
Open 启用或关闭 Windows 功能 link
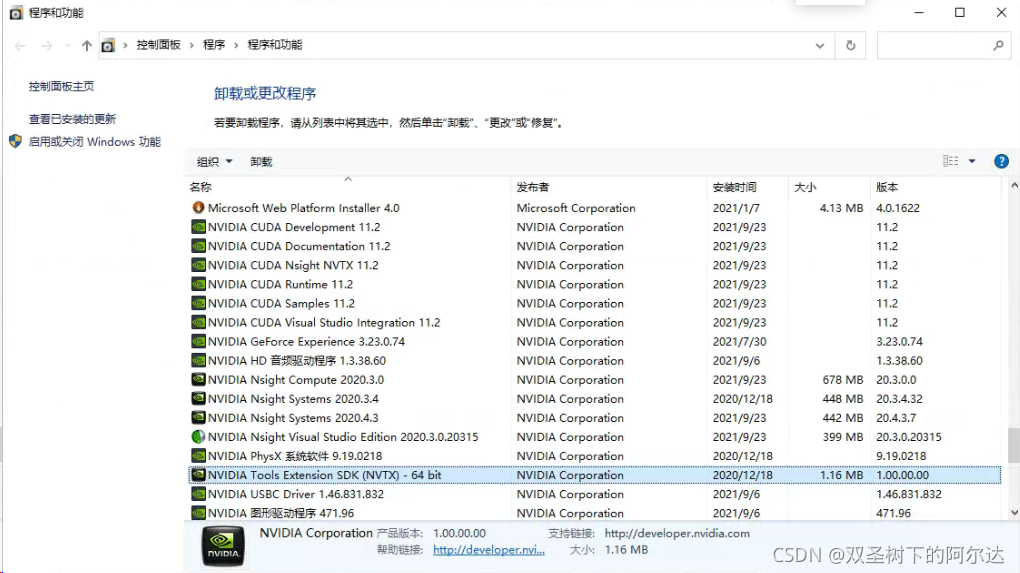94,142
